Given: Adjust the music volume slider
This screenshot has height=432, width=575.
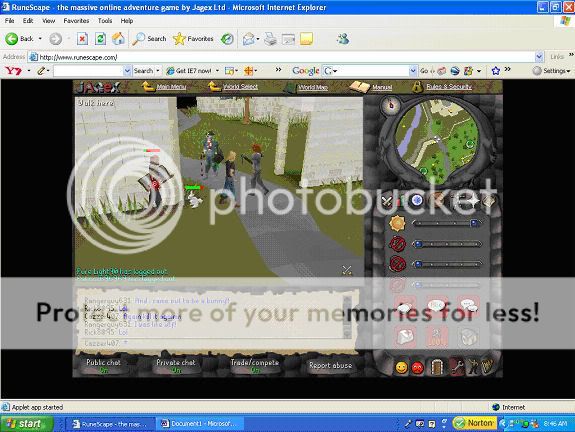Looking at the screenshot, I should 447,244.
